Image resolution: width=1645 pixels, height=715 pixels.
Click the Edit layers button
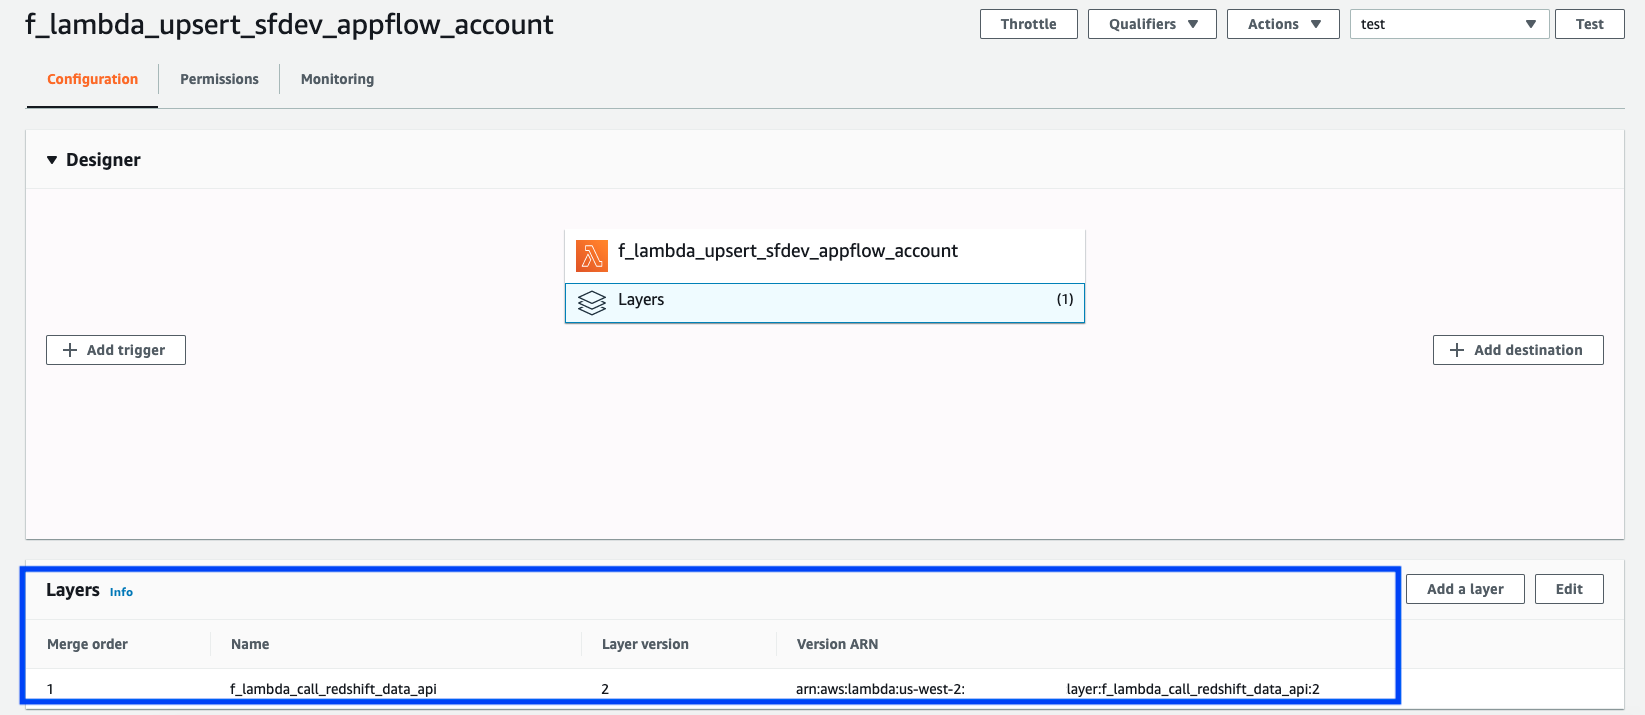(x=1569, y=589)
